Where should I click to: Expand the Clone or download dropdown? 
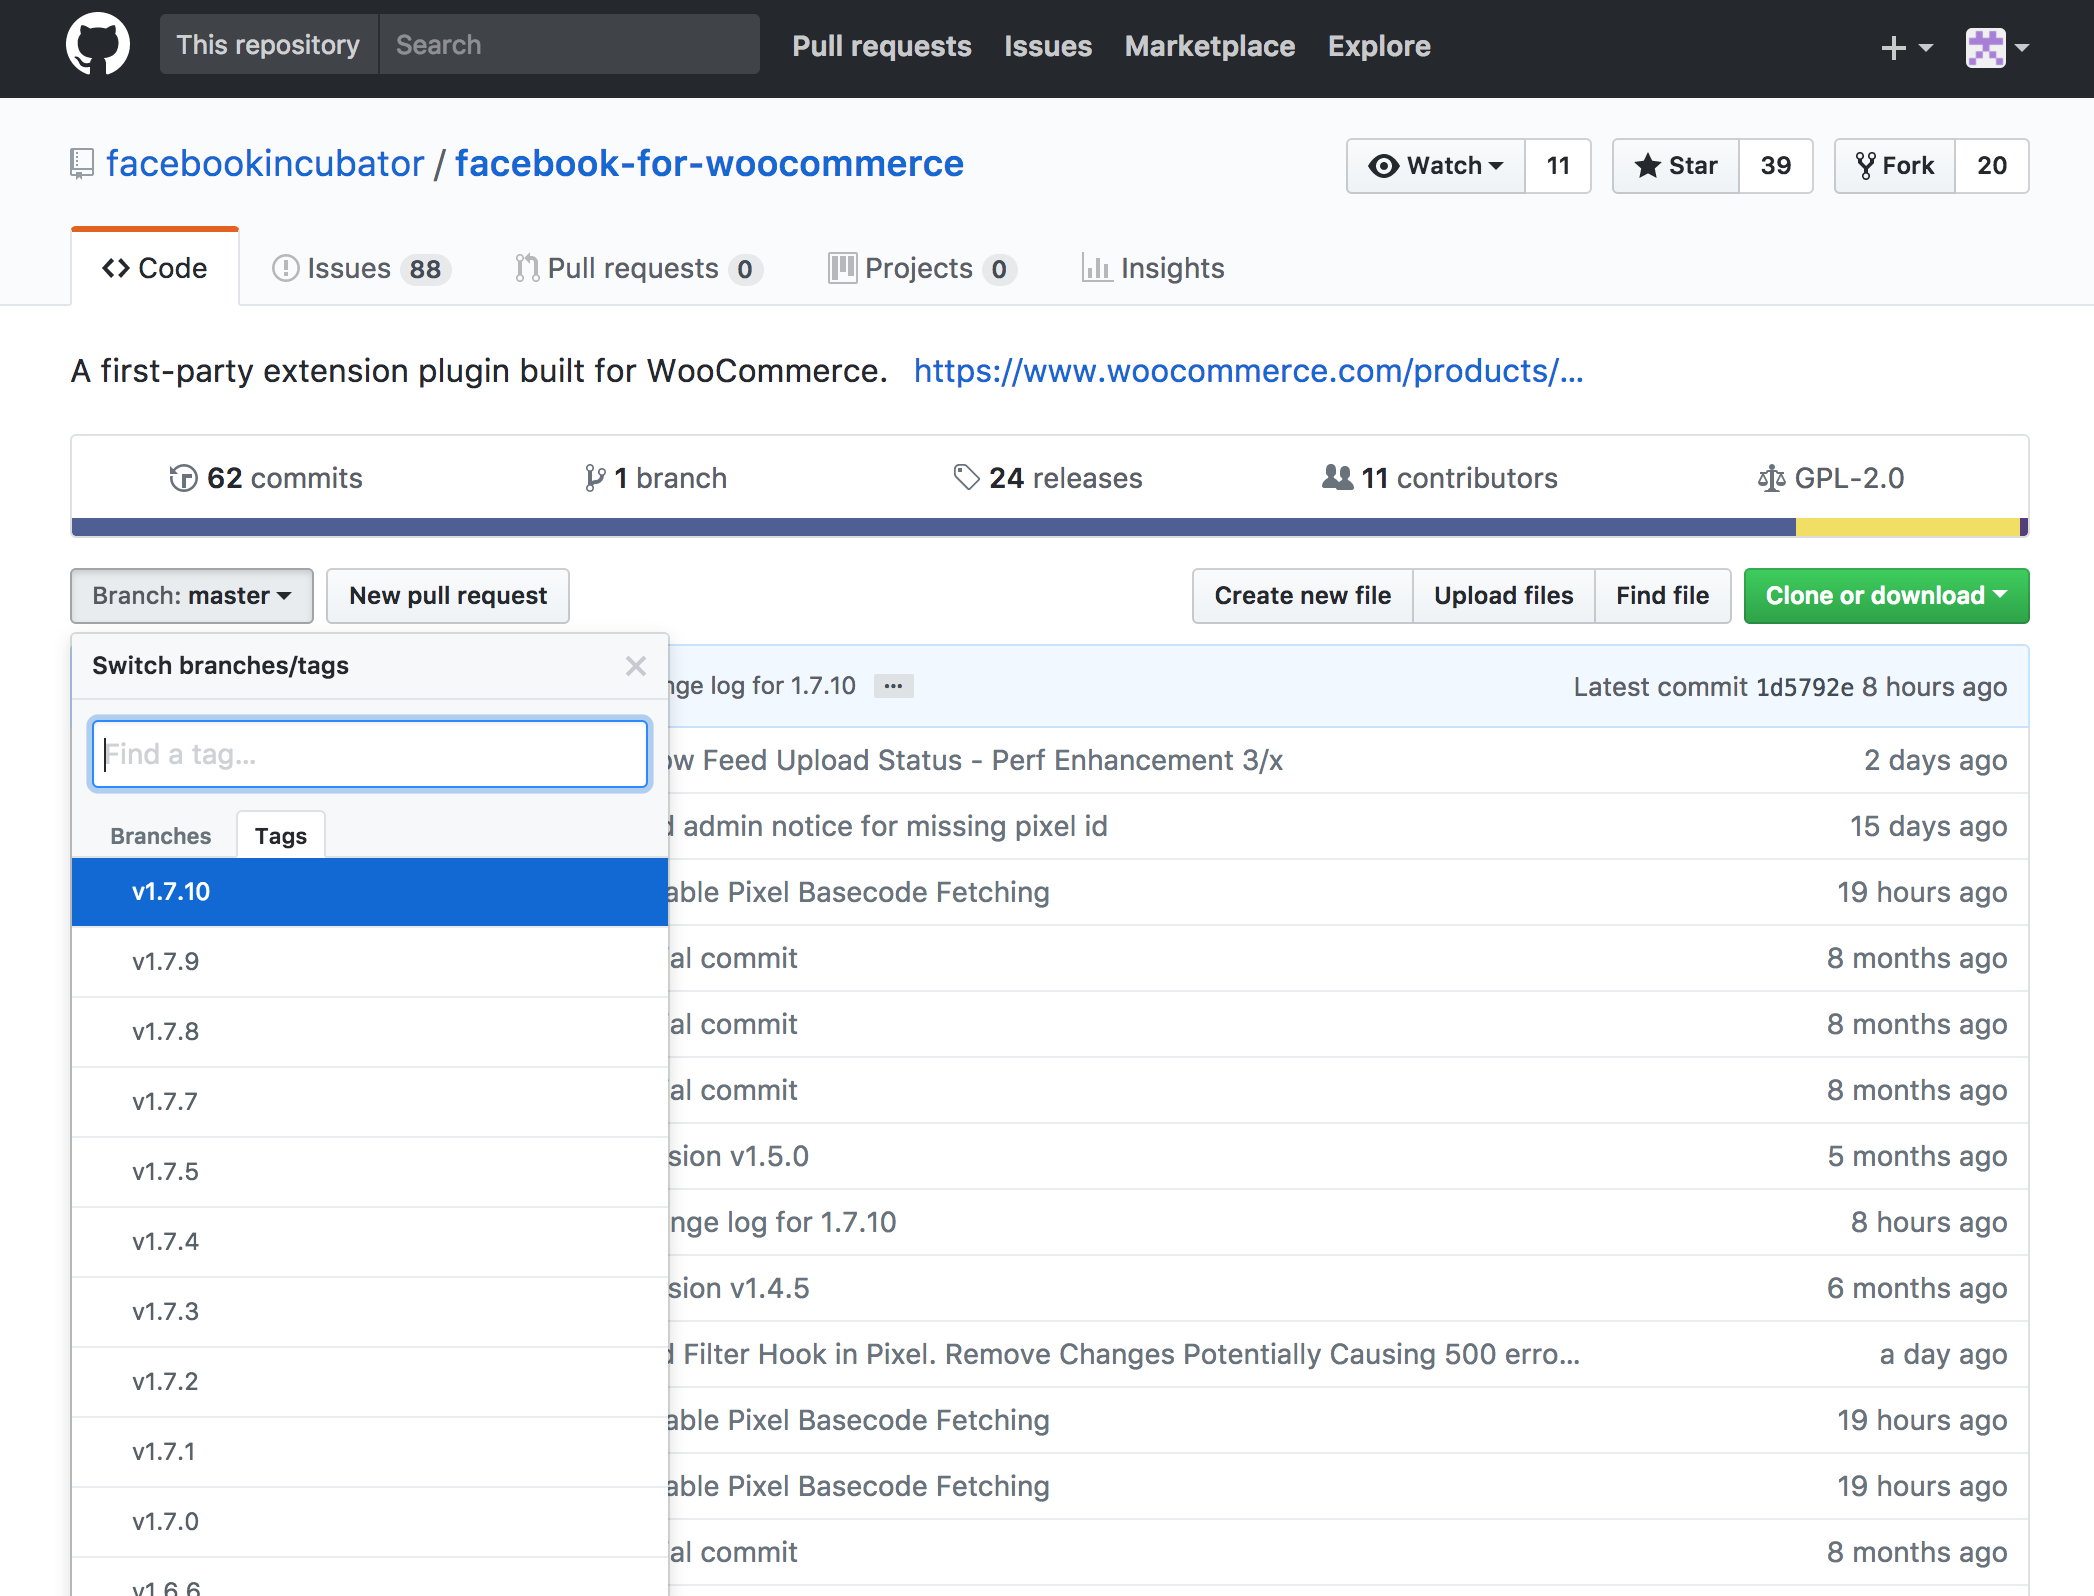1886,596
